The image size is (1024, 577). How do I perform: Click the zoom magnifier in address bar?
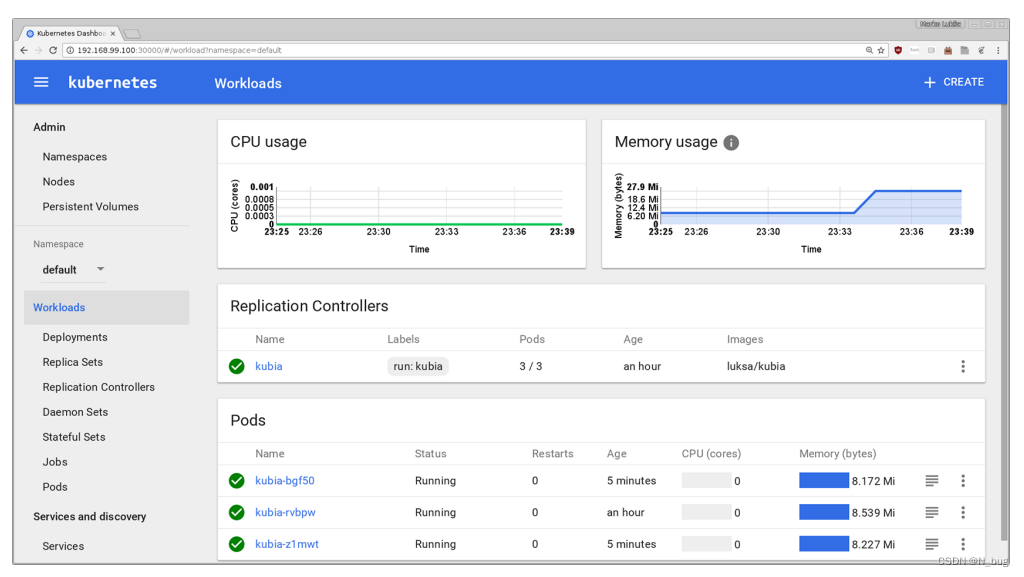[869, 50]
